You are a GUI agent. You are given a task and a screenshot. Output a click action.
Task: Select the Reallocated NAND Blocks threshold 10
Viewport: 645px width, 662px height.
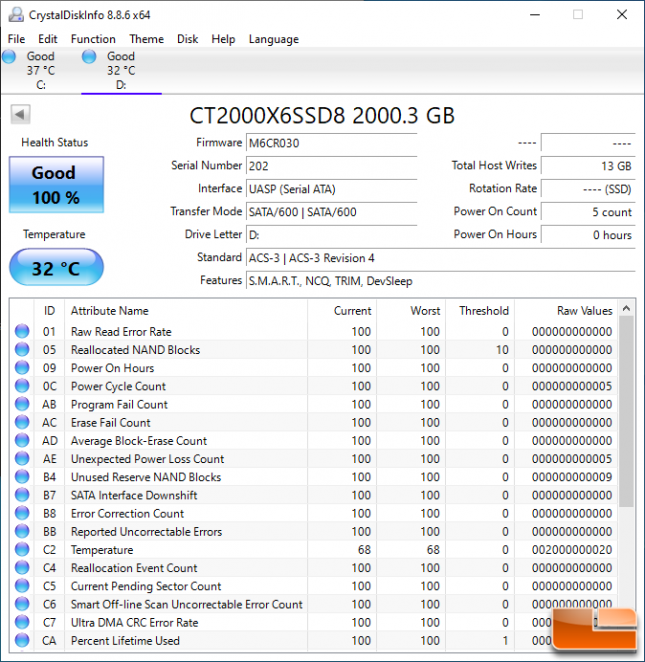[x=502, y=350]
